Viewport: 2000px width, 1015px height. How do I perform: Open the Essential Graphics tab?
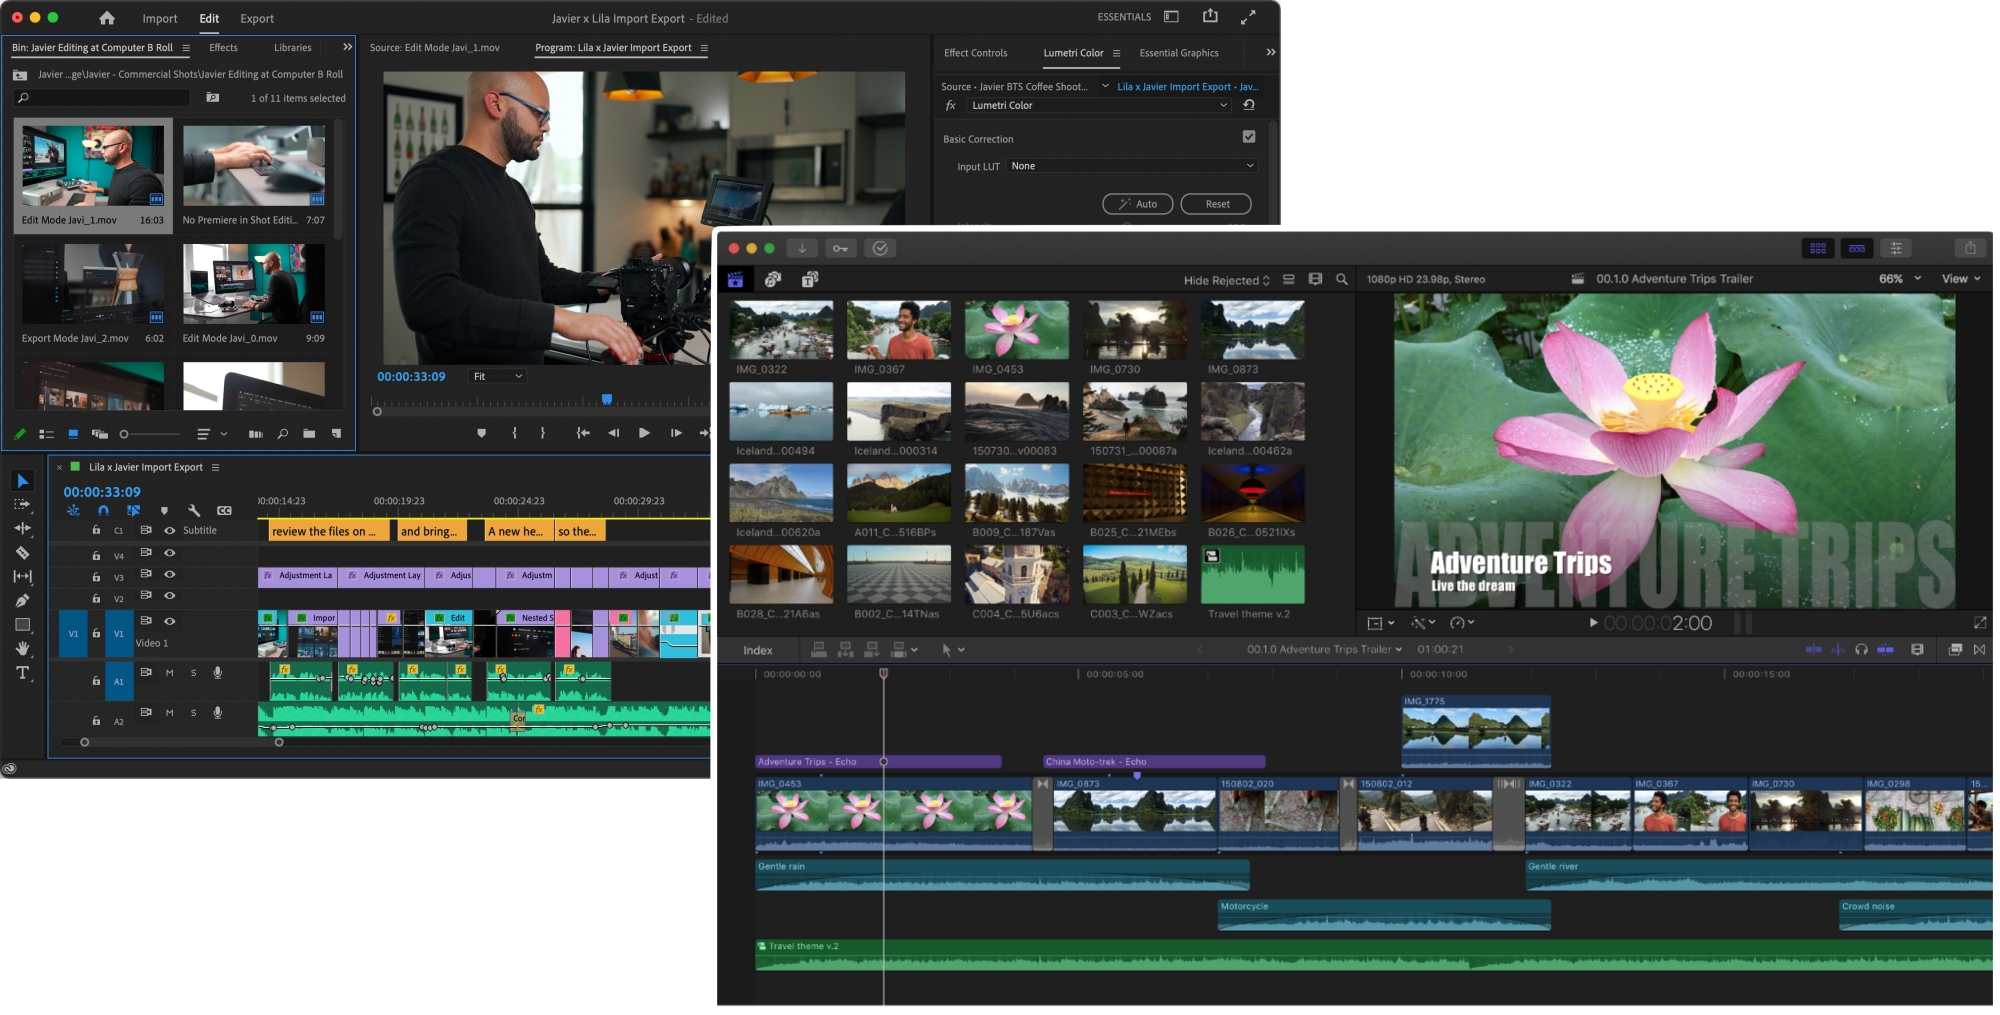1179,53
